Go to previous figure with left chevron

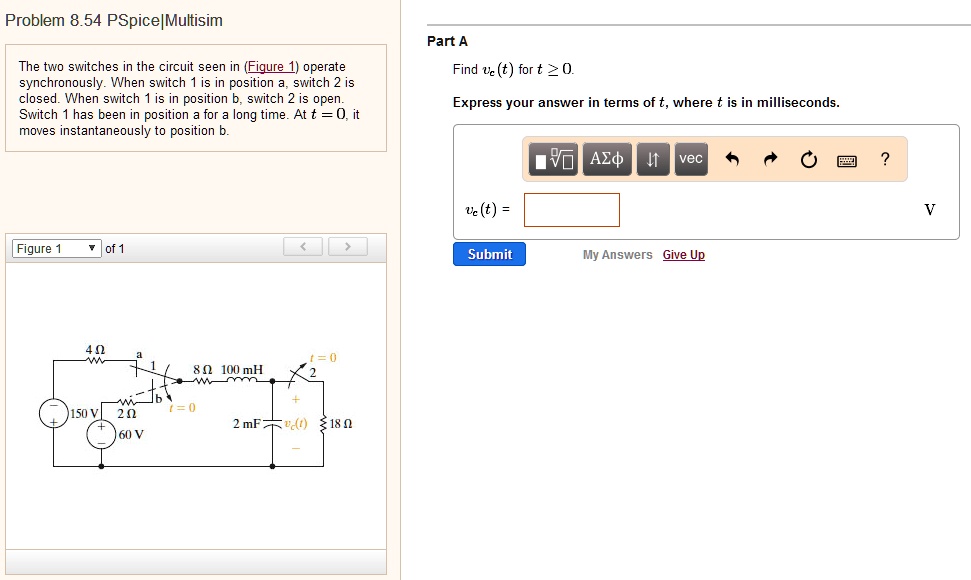302,246
